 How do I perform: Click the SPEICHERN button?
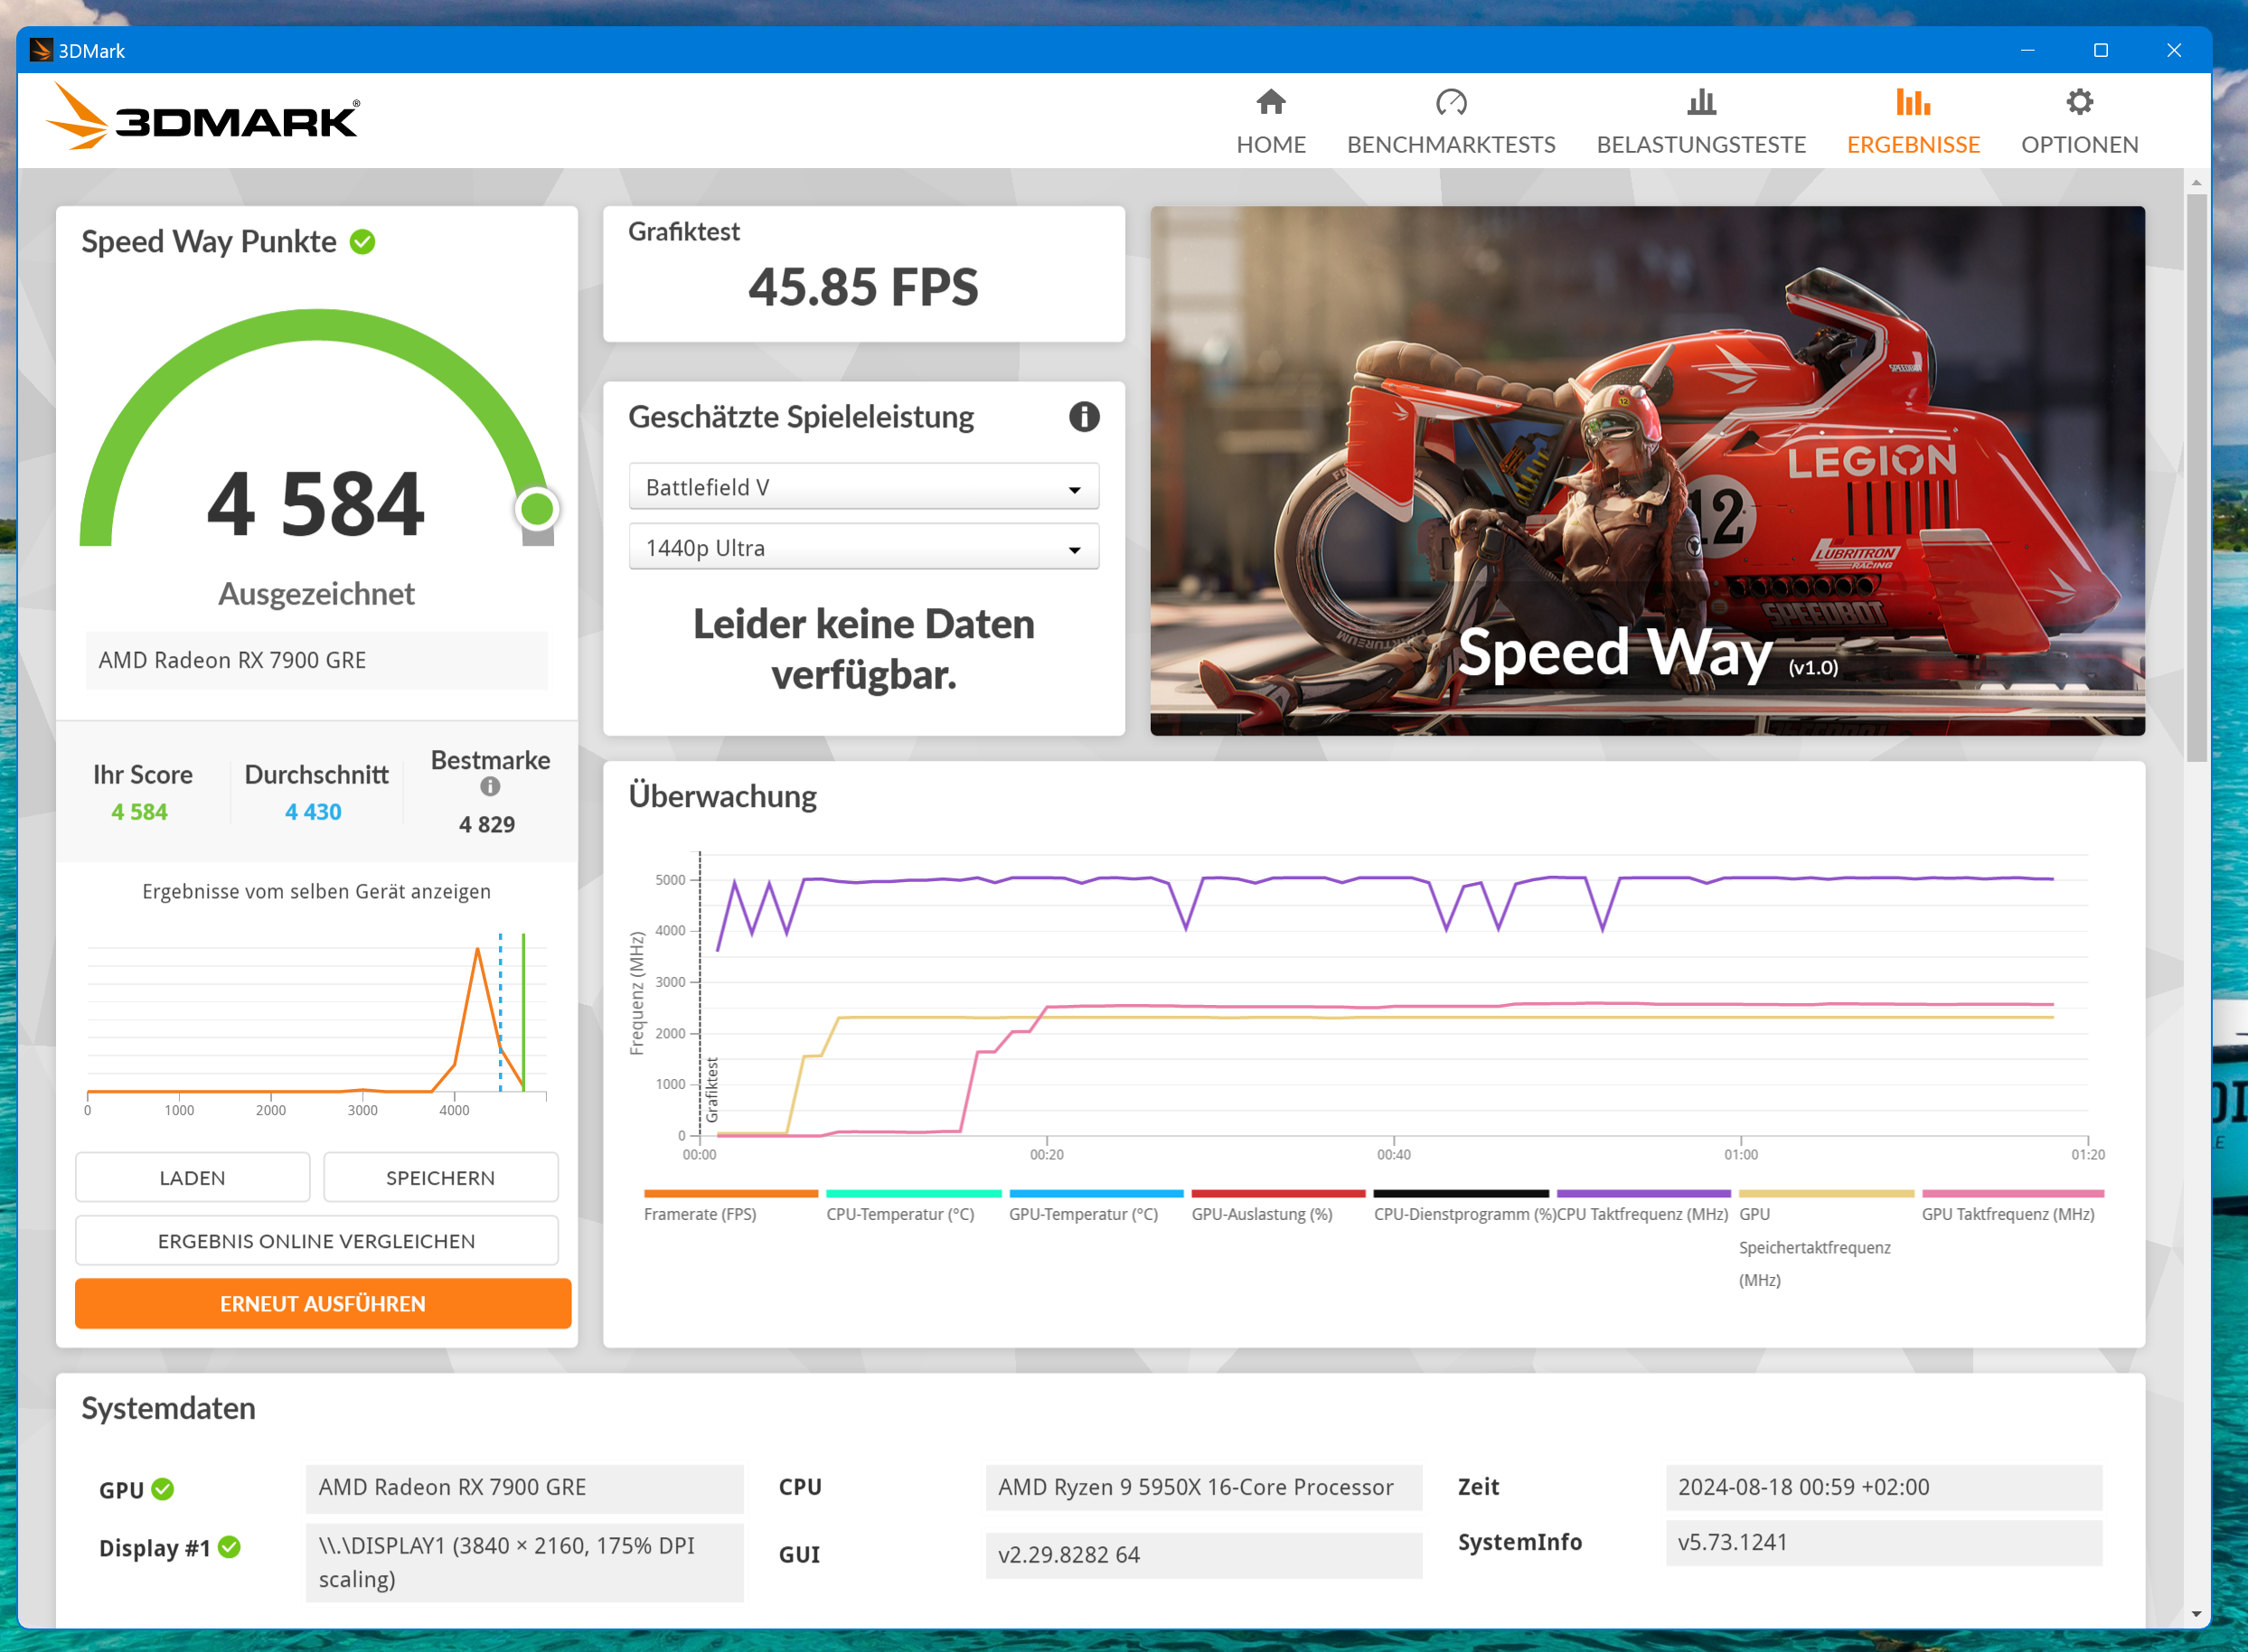(440, 1177)
